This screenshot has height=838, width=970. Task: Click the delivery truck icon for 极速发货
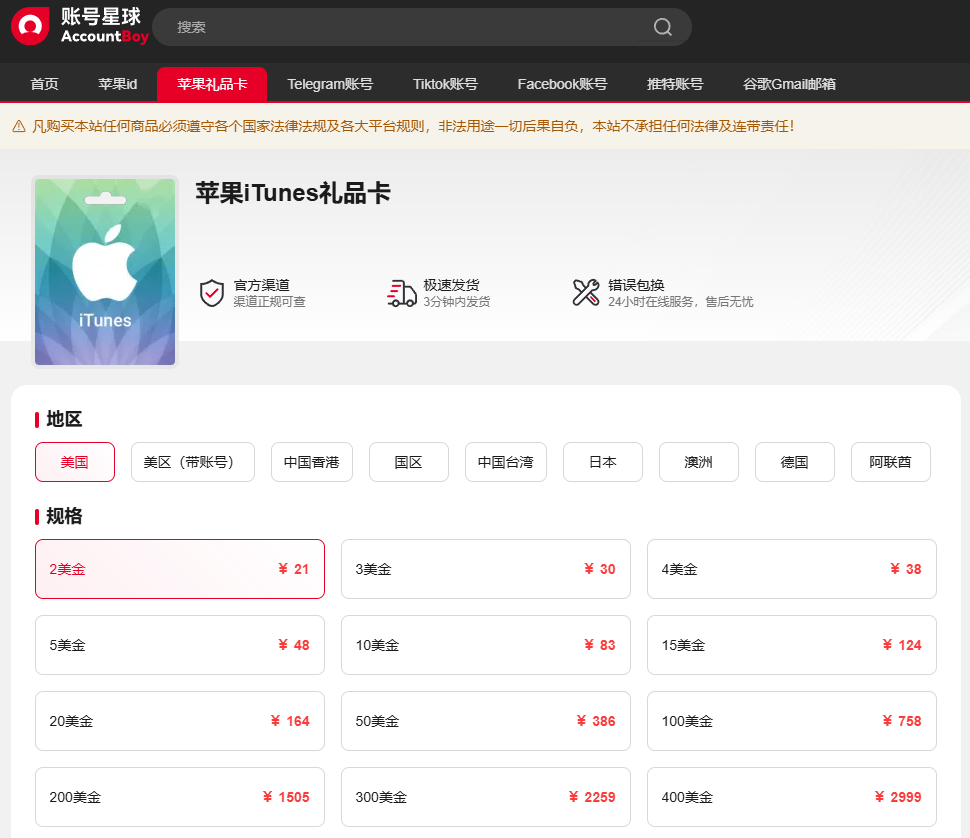click(401, 293)
